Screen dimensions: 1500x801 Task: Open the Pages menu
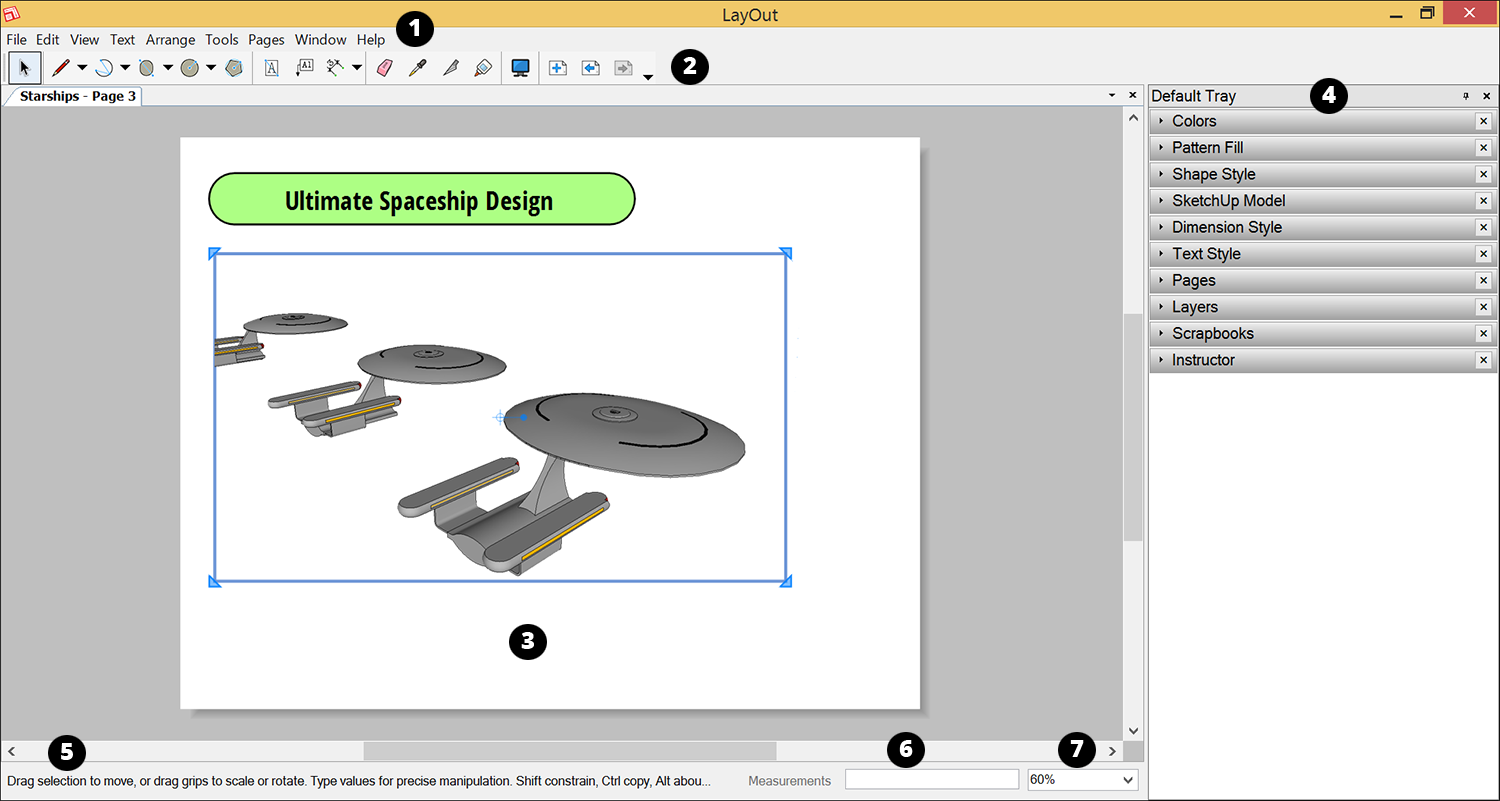pyautogui.click(x=266, y=40)
